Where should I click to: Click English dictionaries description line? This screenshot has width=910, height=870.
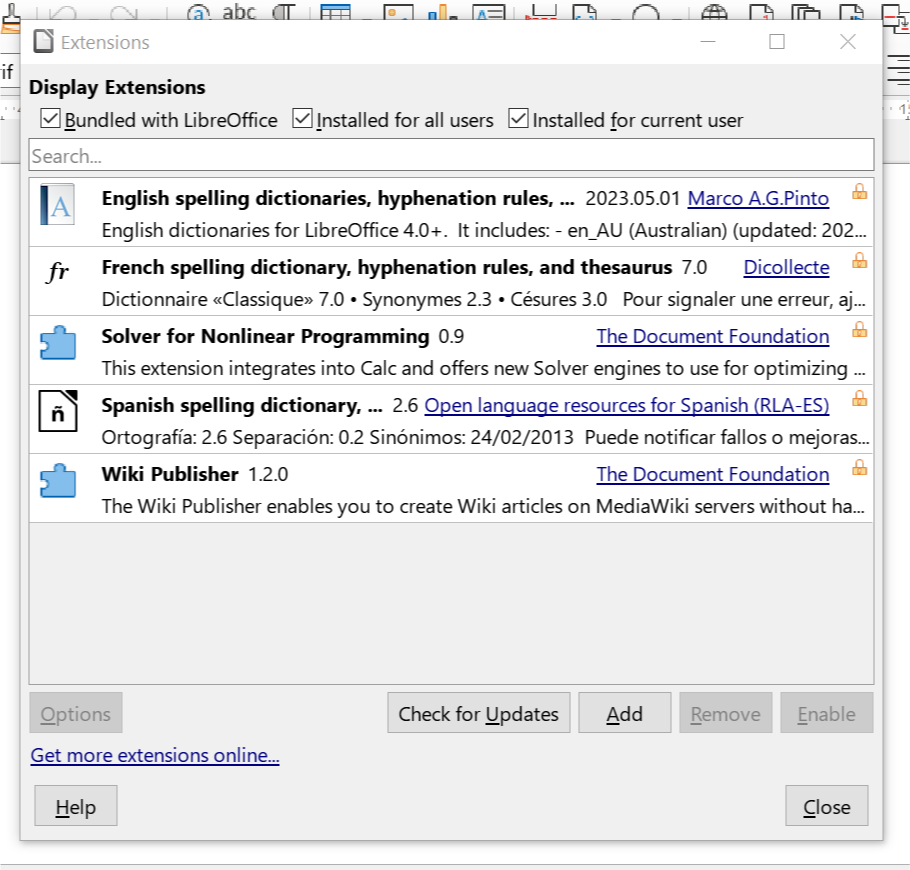[484, 230]
